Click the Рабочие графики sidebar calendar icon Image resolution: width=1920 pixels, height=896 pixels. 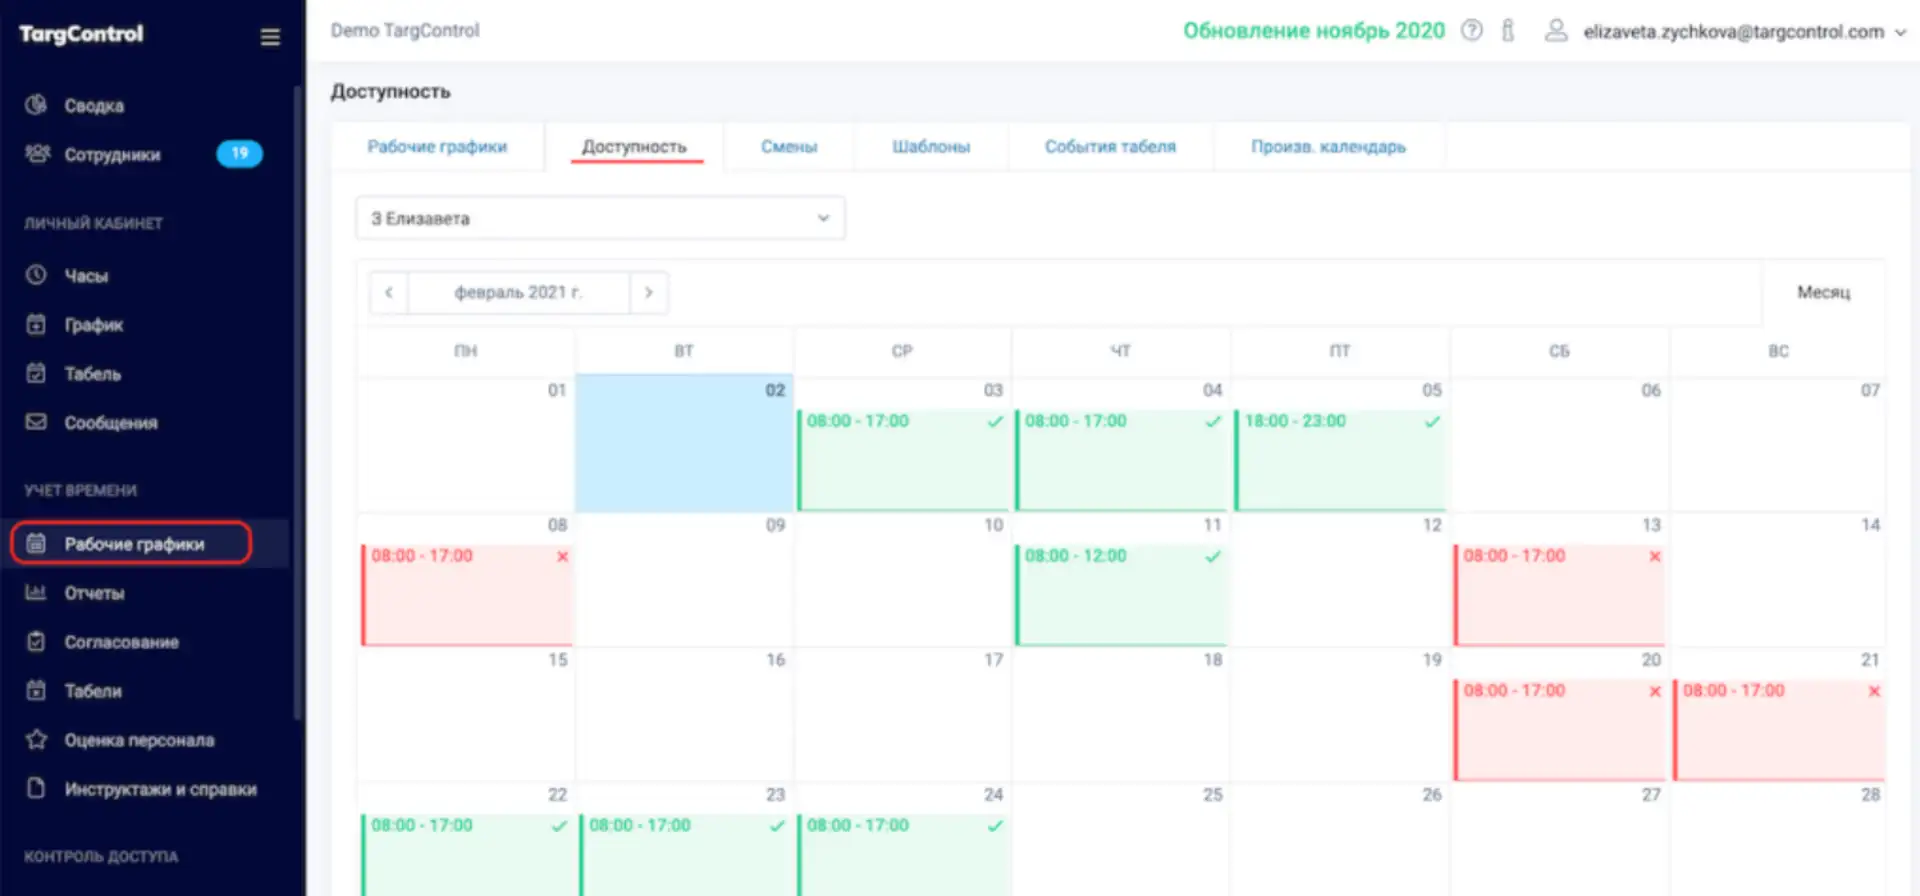point(36,543)
